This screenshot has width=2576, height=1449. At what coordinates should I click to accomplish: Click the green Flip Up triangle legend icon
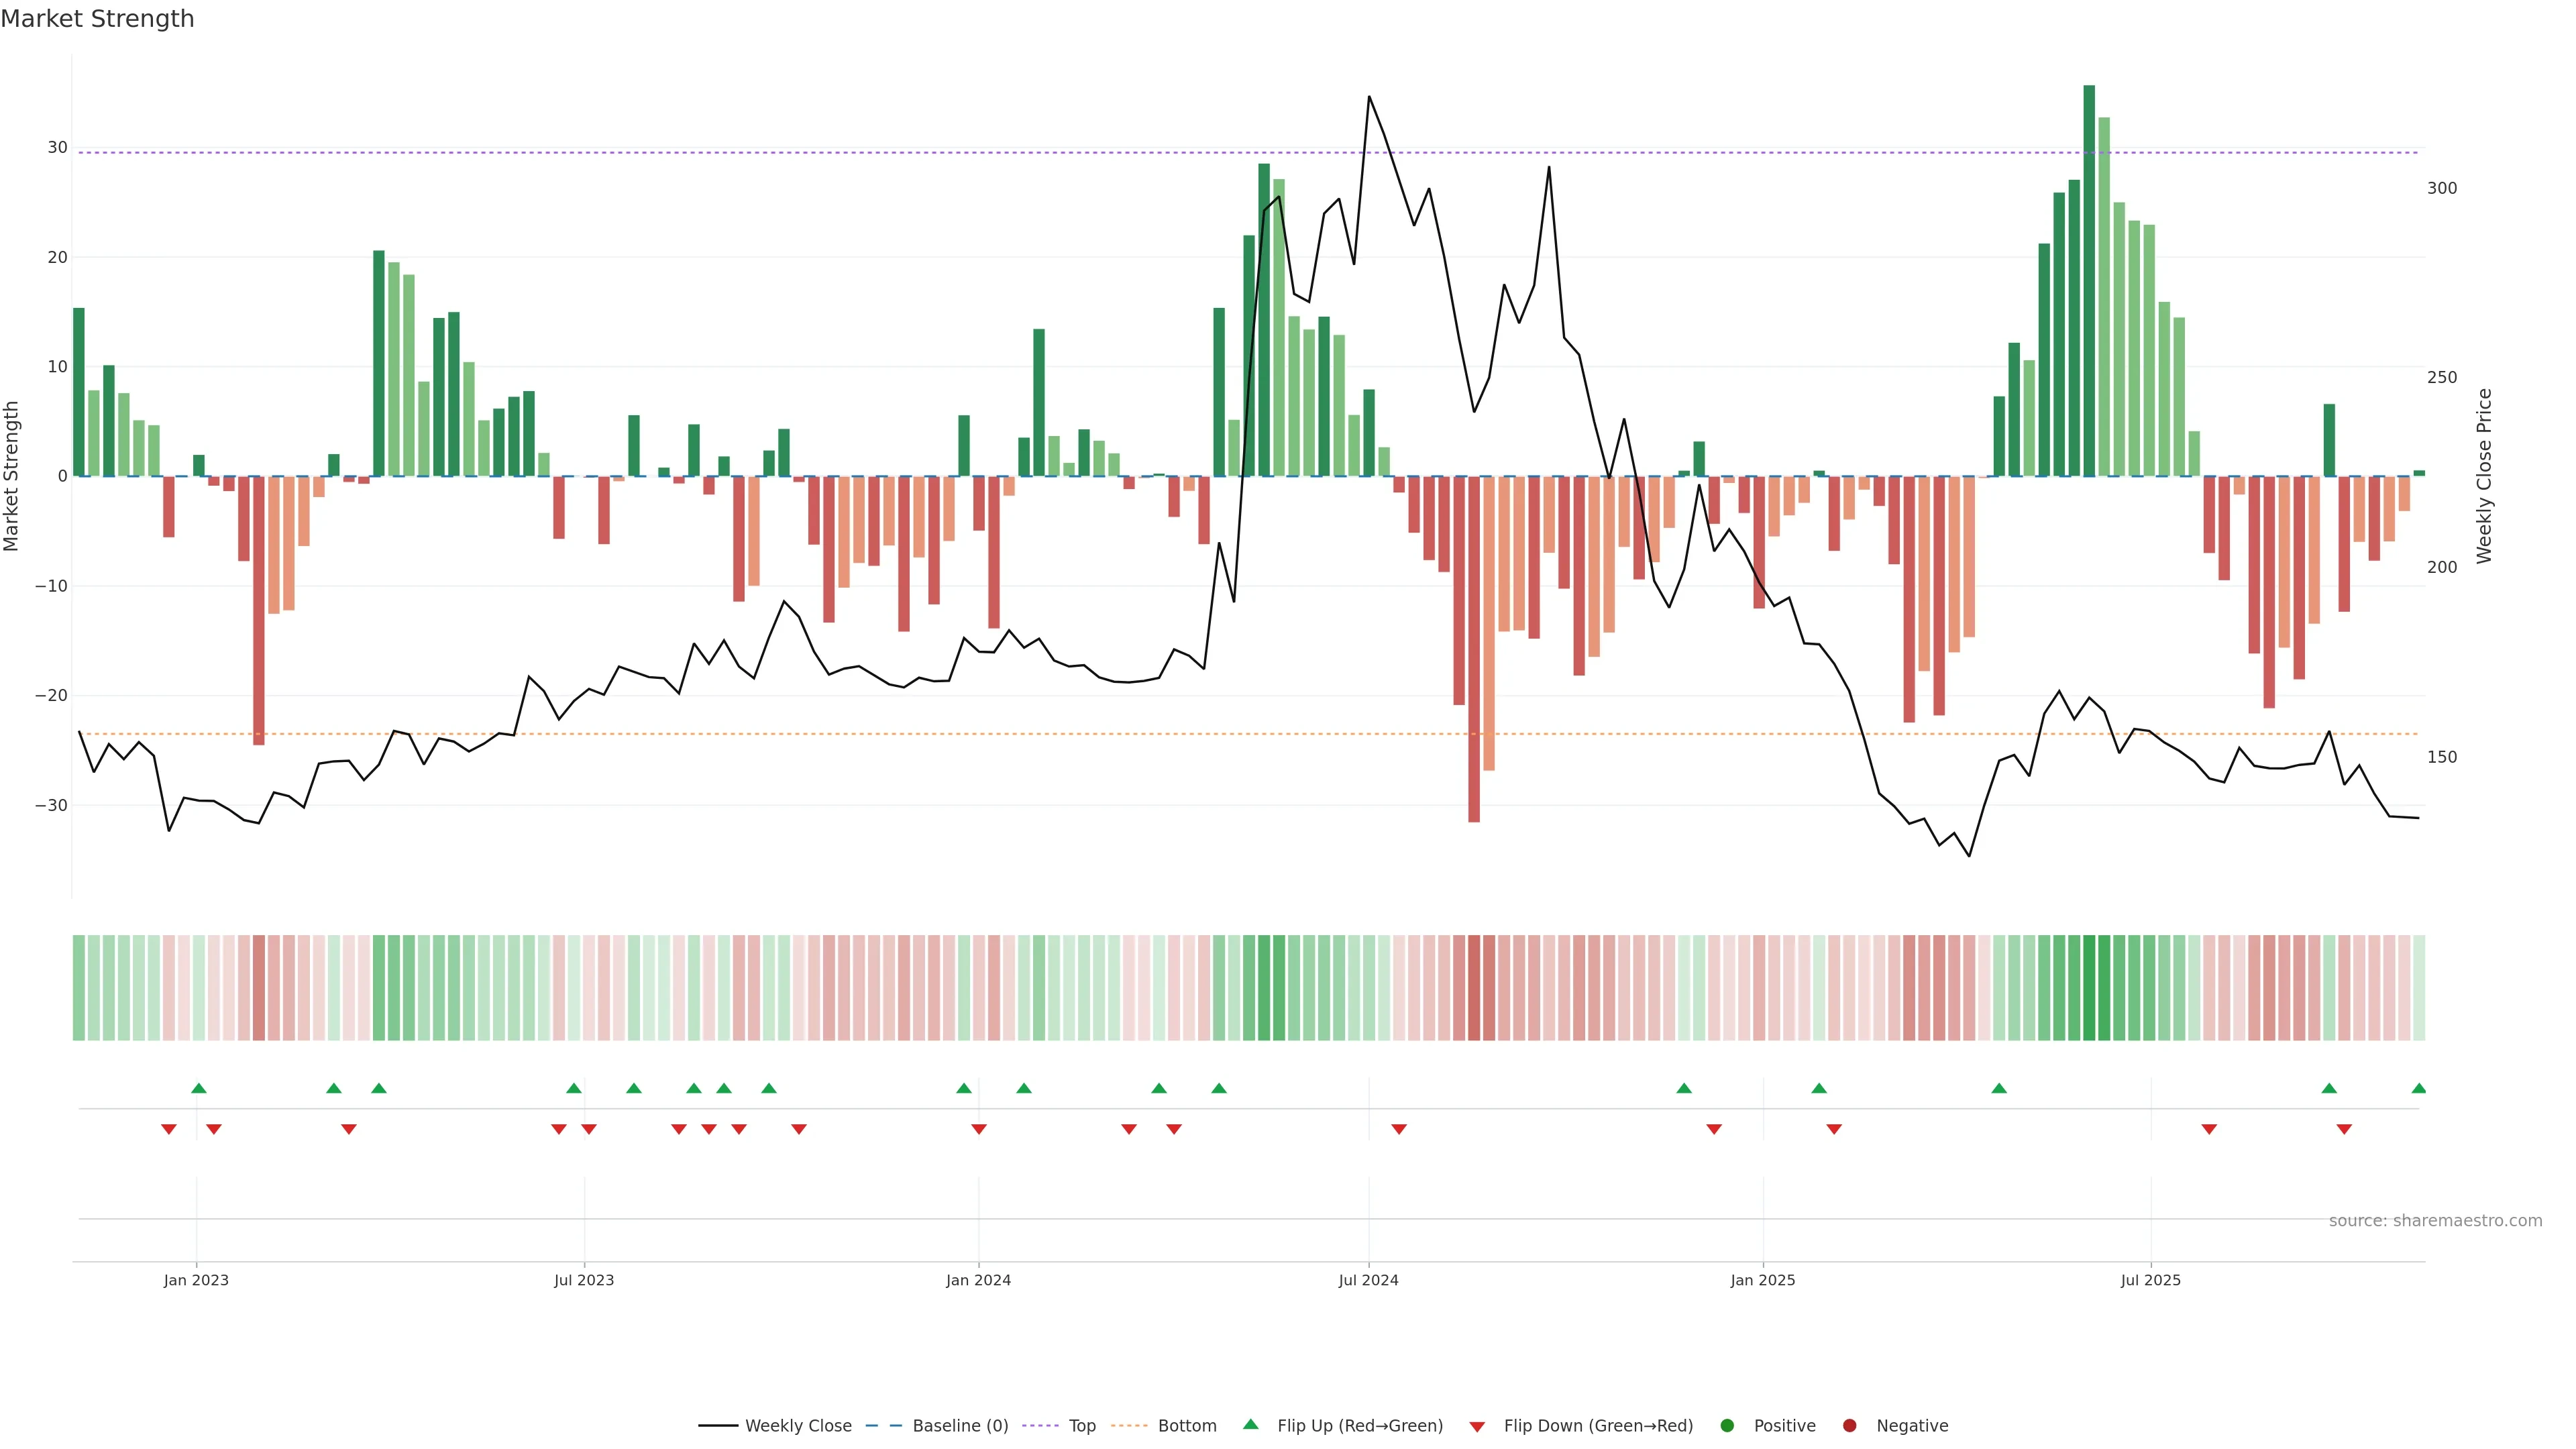pos(1250,1424)
